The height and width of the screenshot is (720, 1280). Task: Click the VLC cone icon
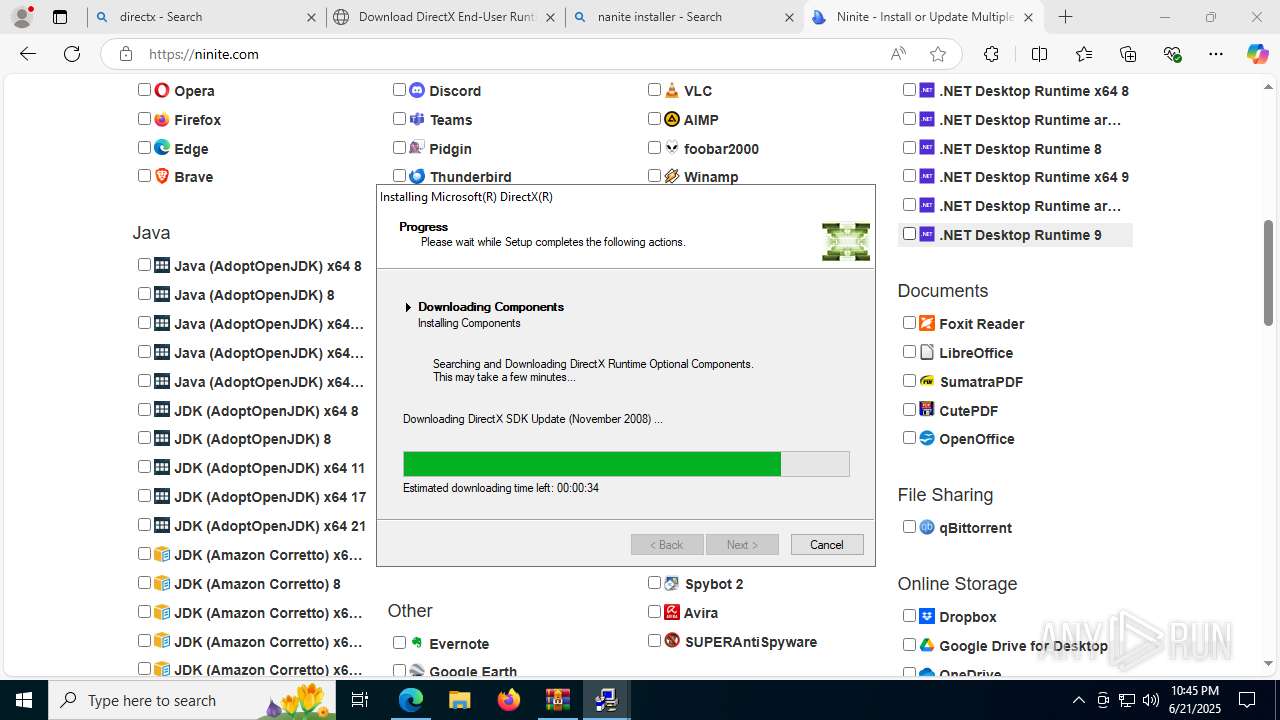coord(672,90)
